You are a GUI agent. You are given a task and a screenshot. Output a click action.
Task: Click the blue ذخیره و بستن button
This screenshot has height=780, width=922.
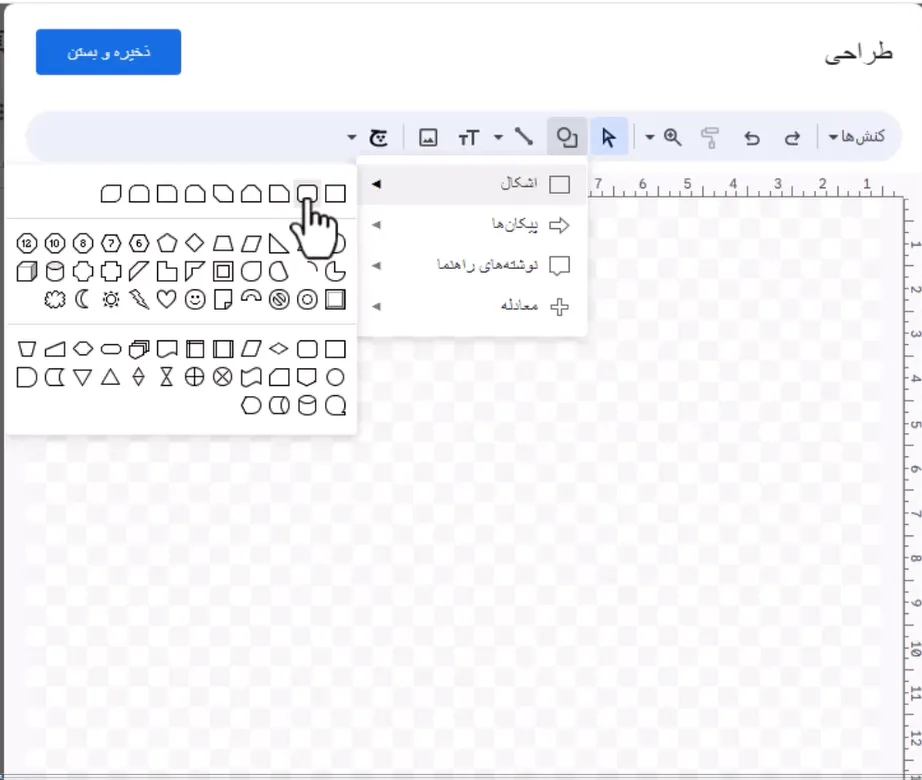point(108,52)
